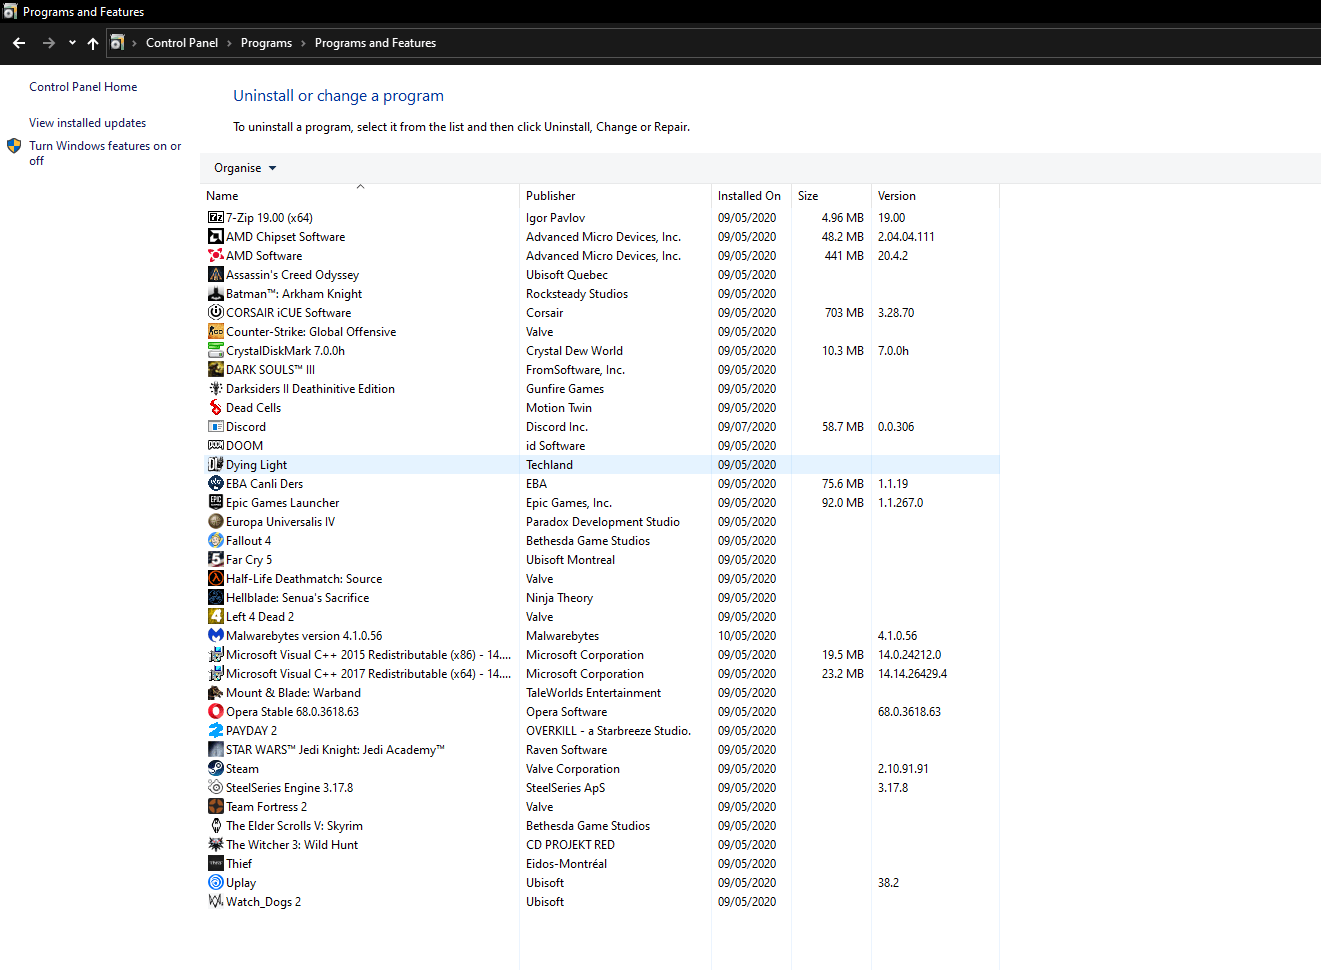This screenshot has width=1321, height=970.
Task: Select the Skyrim icon
Action: tap(215, 826)
